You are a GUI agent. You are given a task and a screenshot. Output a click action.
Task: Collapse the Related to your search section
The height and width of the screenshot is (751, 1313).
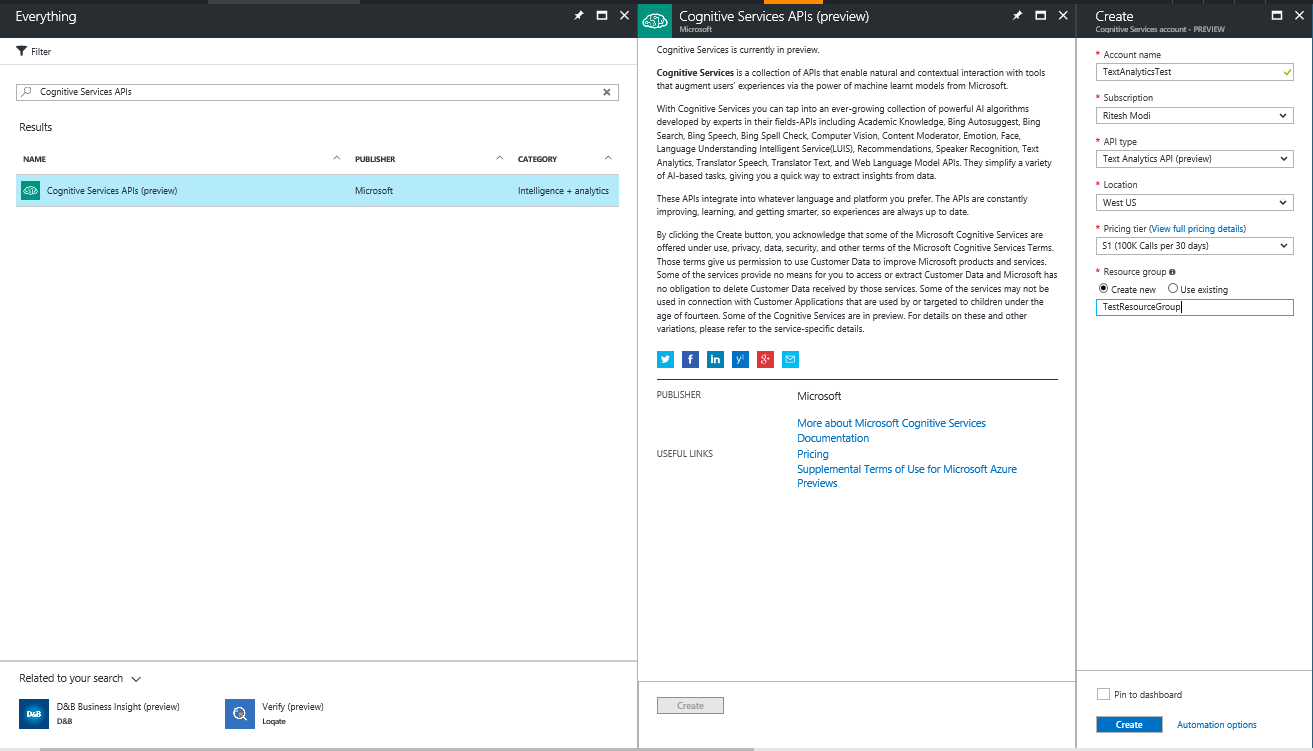tap(137, 678)
